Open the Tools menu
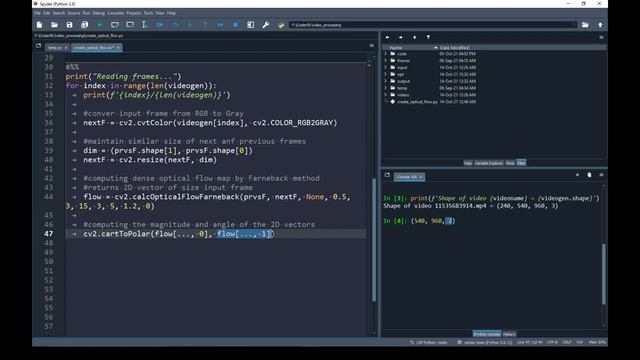This screenshot has width=640, height=360. [x=149, y=13]
